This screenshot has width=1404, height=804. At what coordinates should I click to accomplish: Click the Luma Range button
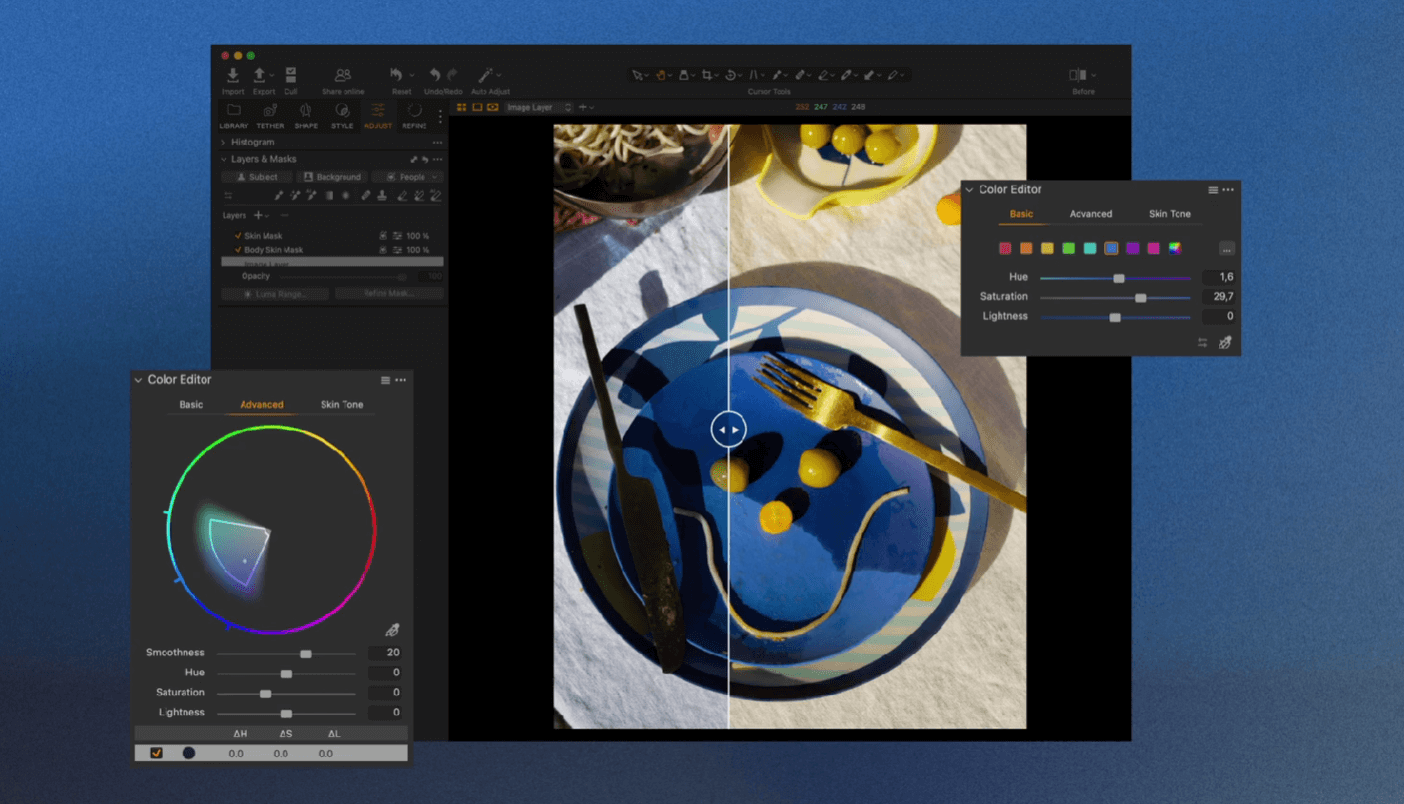tap(276, 294)
